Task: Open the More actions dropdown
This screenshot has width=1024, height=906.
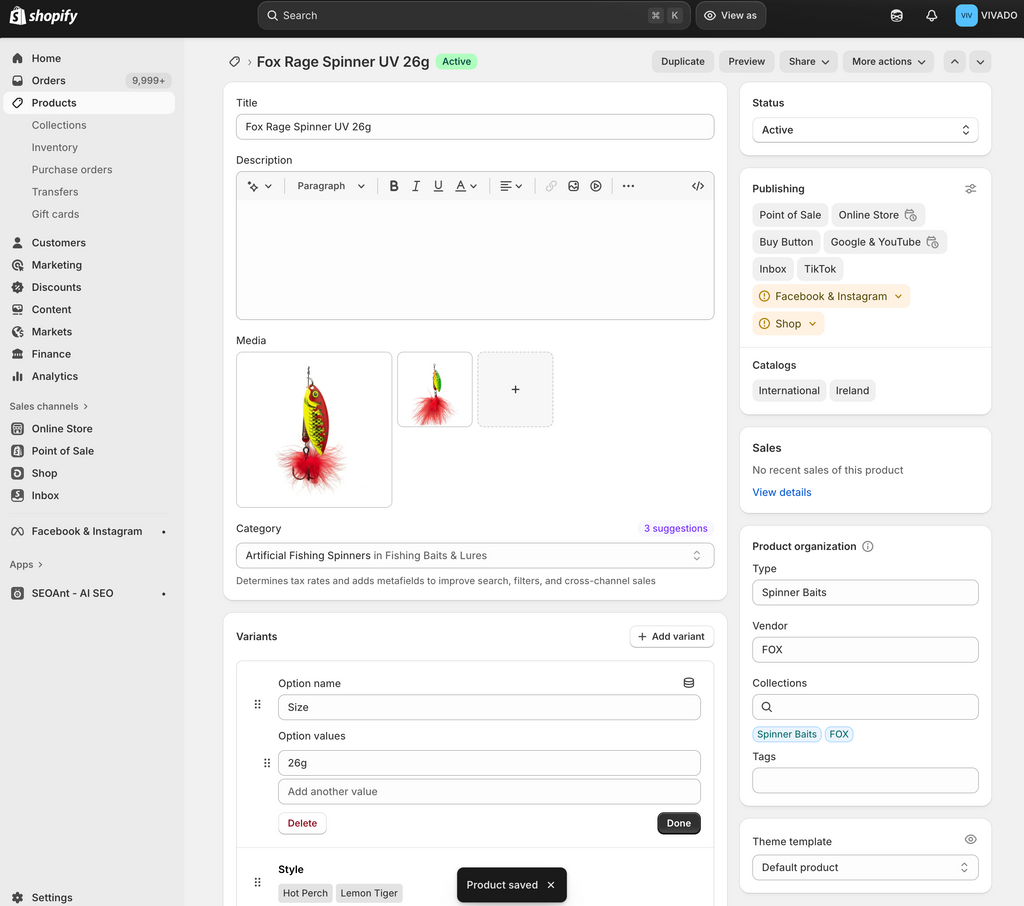Action: tap(888, 62)
